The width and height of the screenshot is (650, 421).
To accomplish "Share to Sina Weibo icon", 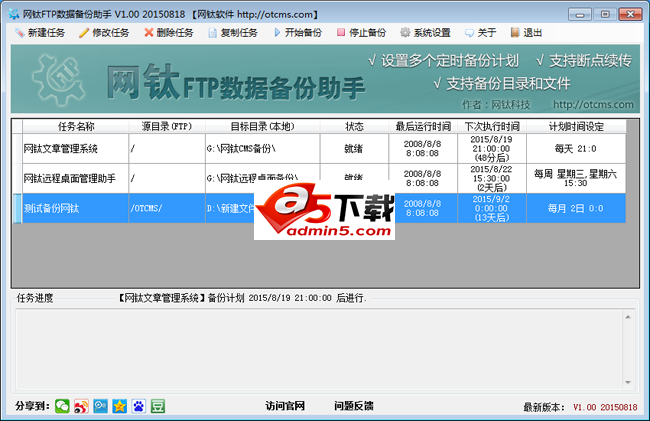I will 81,406.
